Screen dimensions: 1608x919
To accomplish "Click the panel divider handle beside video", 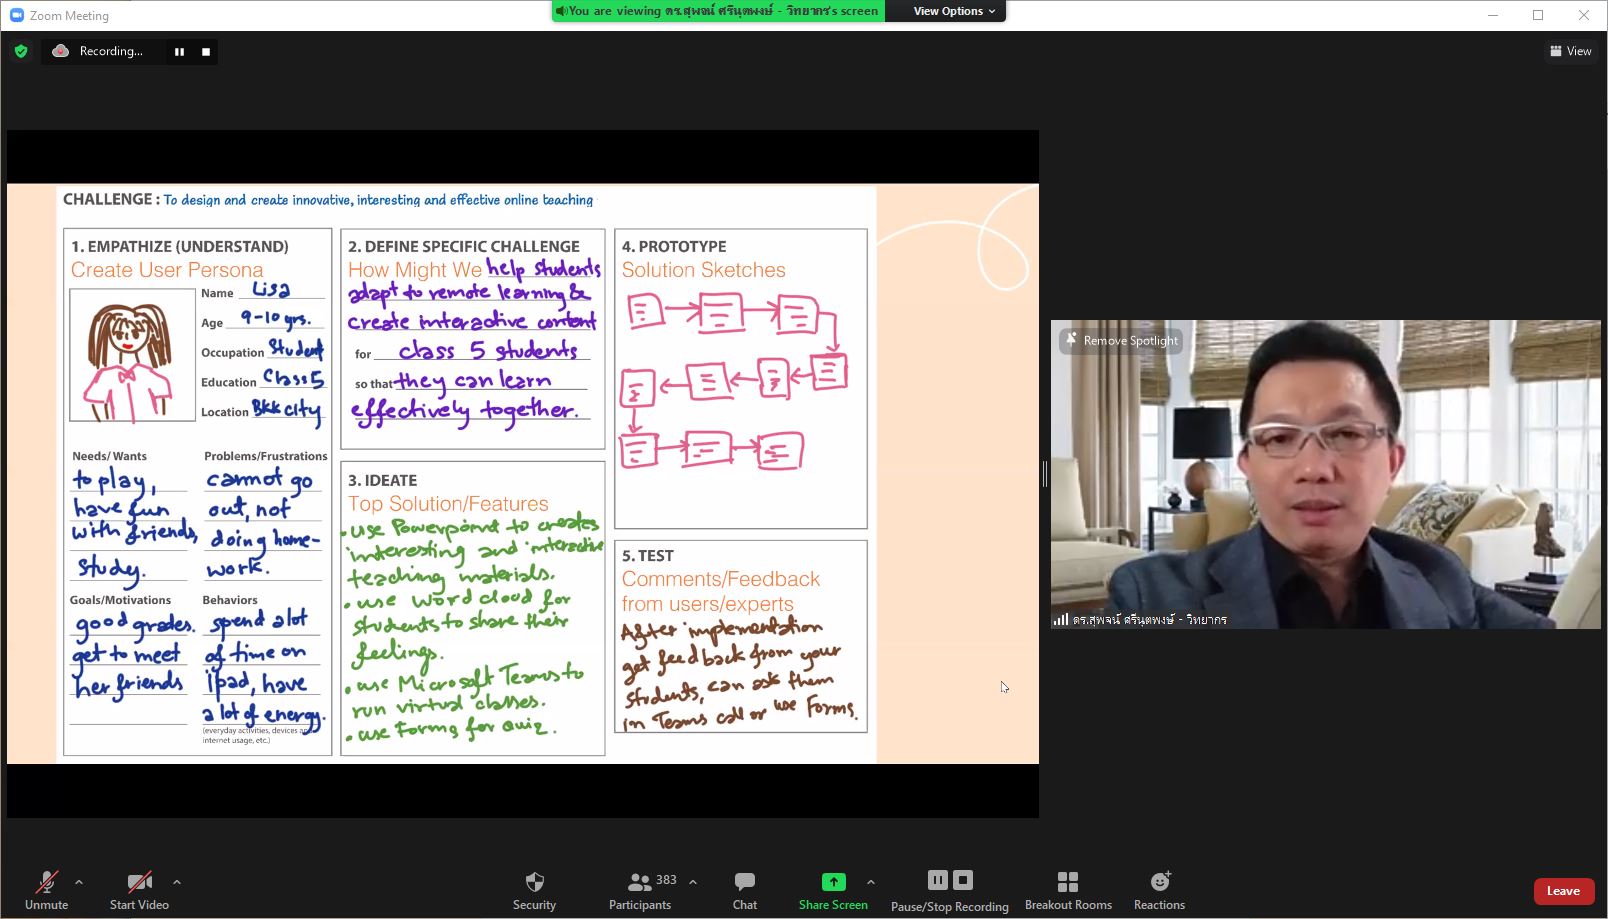I will click(1045, 474).
